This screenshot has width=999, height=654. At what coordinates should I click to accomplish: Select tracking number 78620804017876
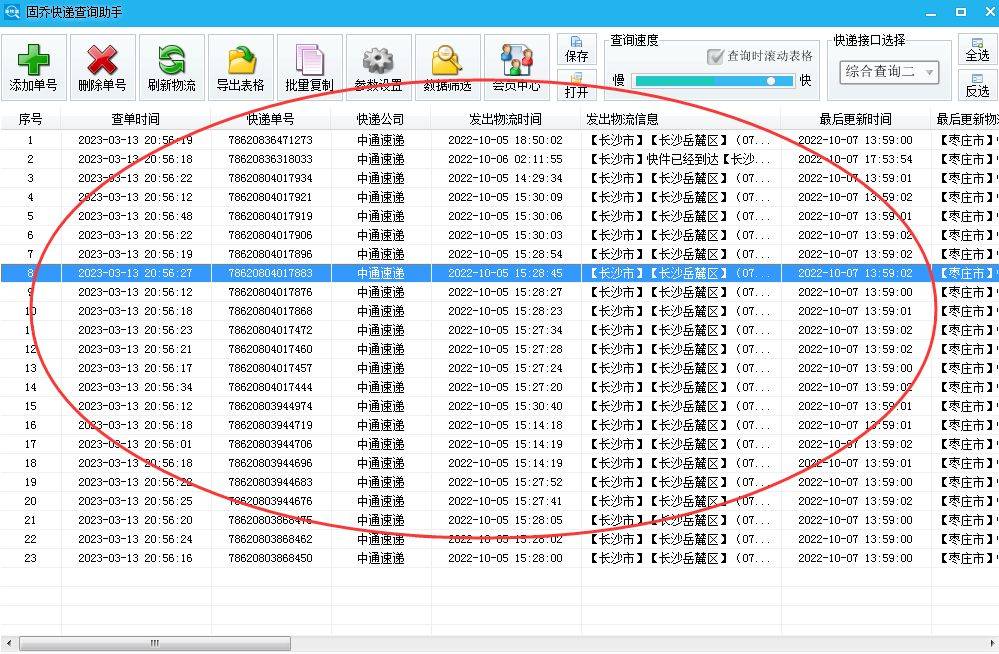point(271,293)
